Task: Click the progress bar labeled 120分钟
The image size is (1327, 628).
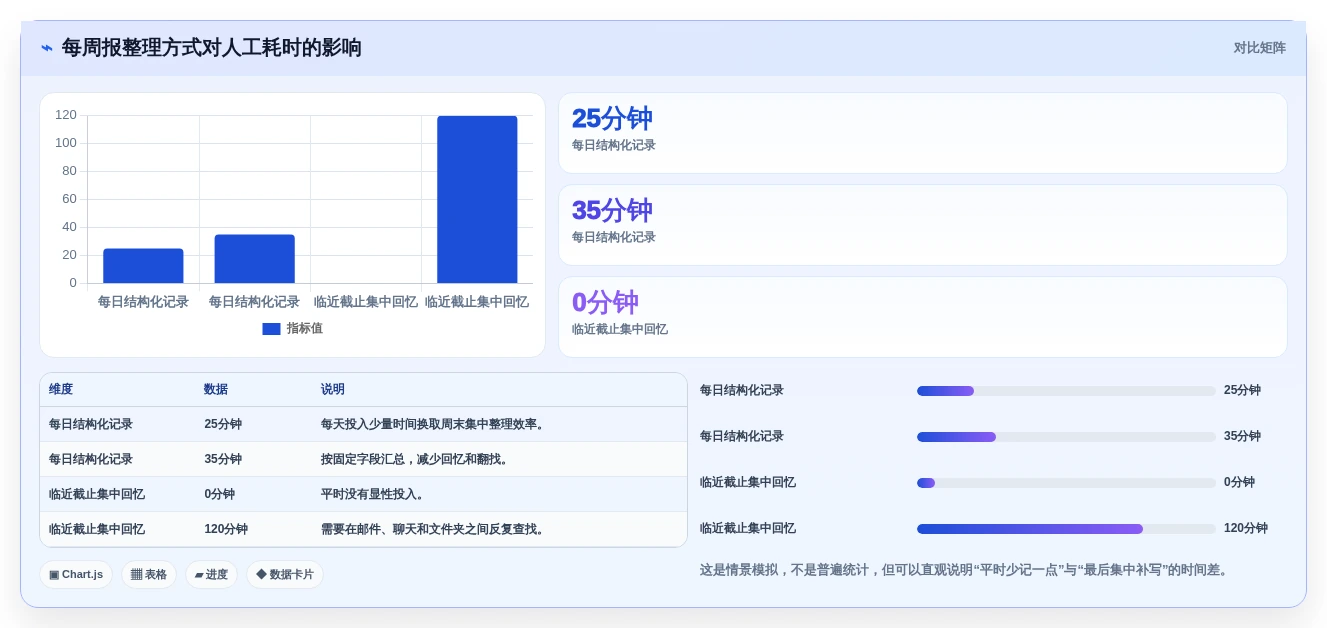Action: pyautogui.click(x=1066, y=529)
